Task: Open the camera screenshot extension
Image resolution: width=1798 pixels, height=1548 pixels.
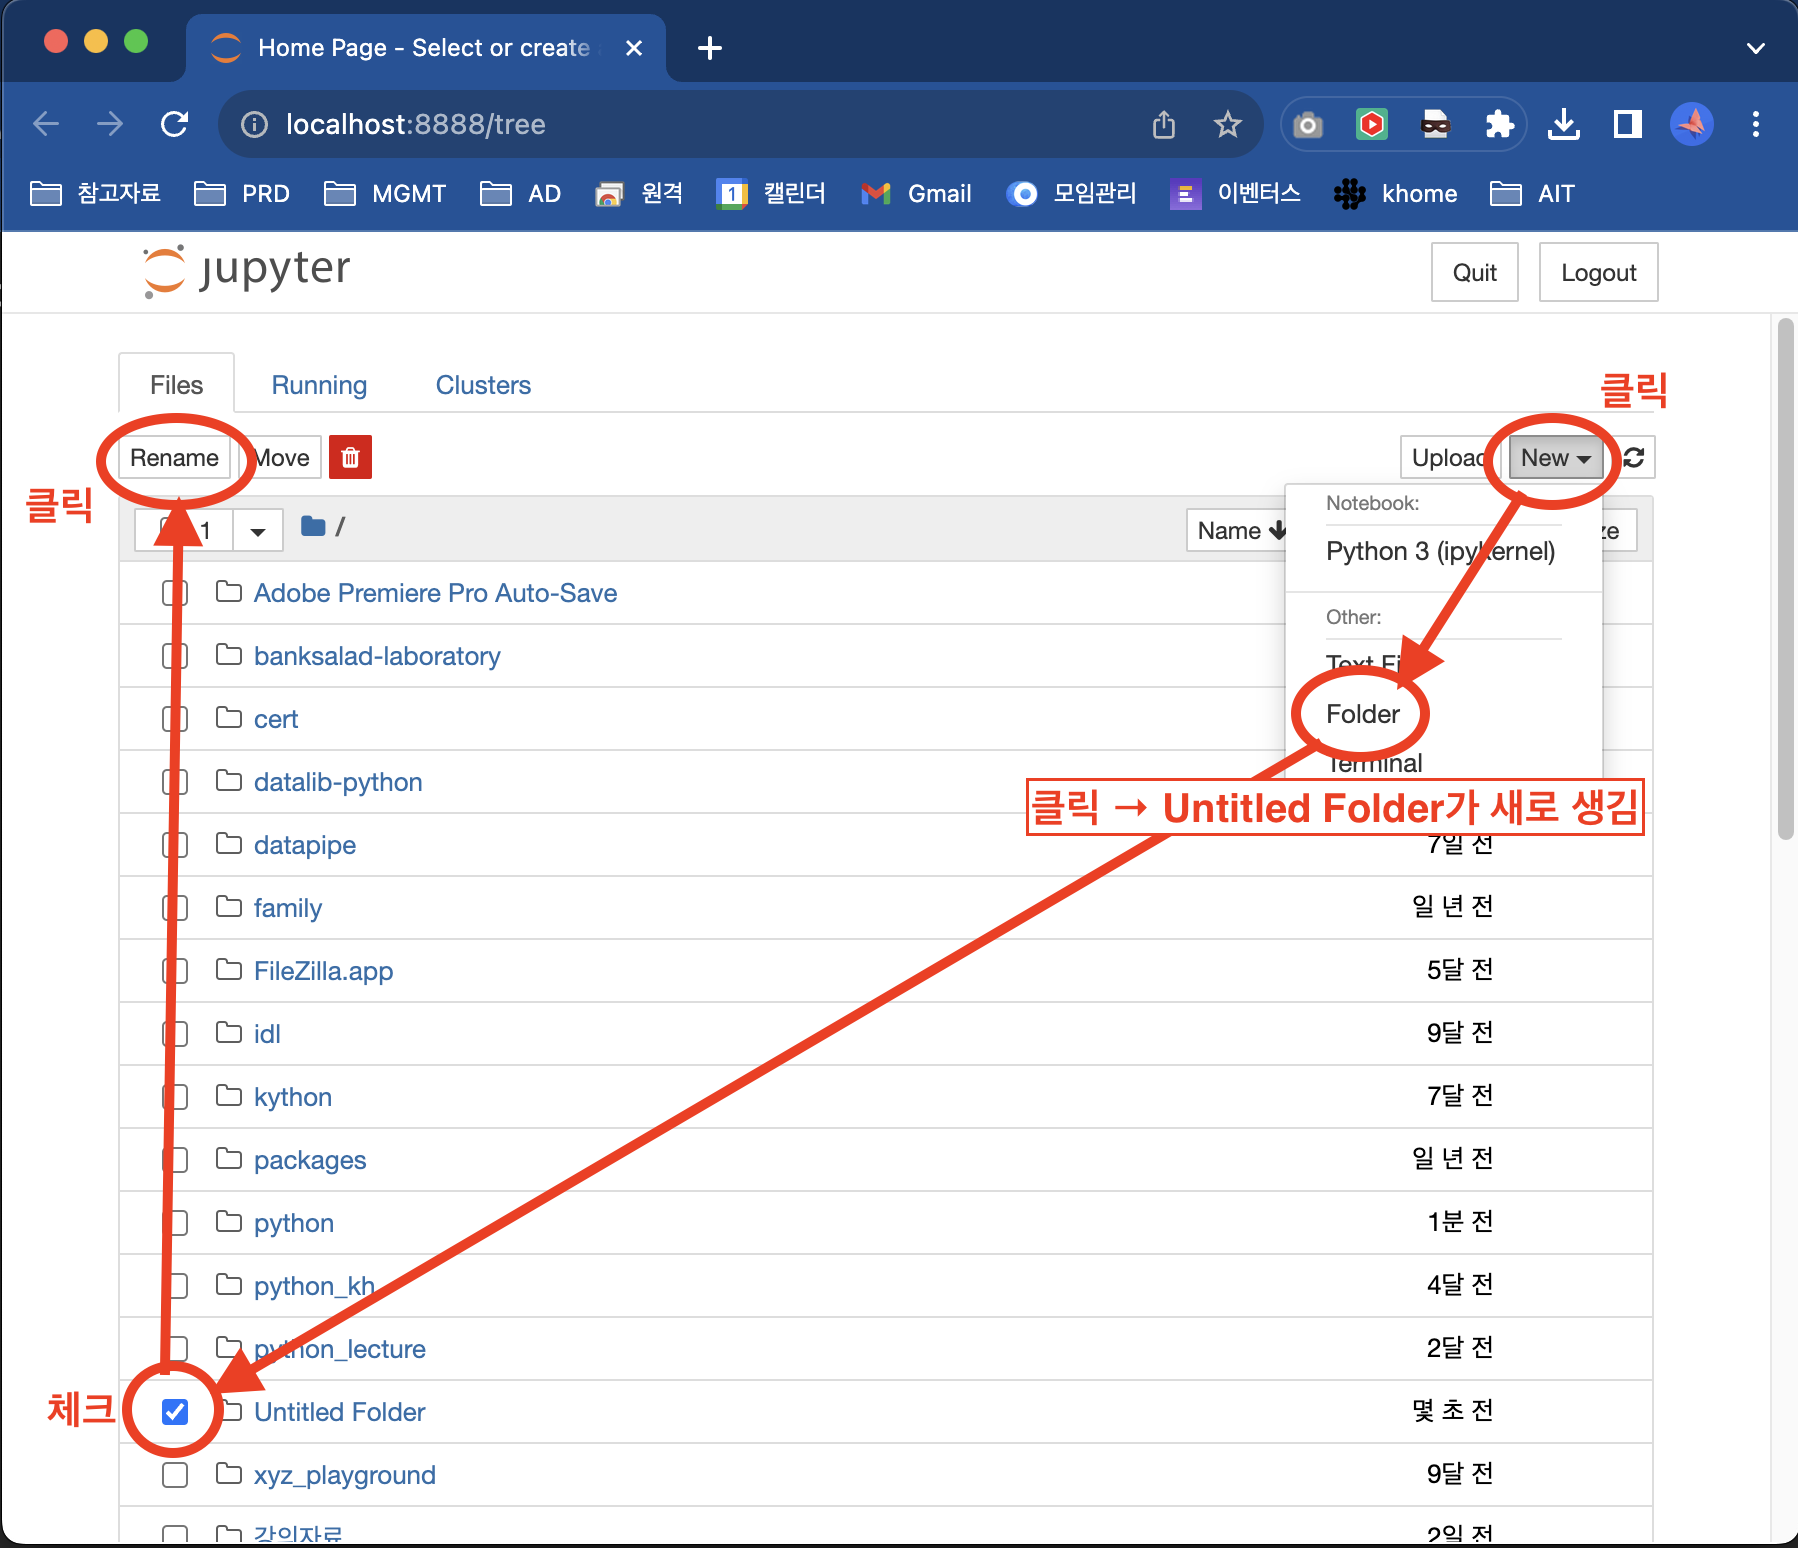Action: [x=1308, y=124]
